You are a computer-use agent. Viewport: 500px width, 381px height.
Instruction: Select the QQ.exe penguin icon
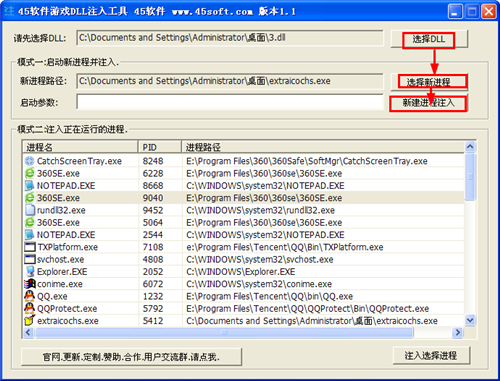click(30, 296)
